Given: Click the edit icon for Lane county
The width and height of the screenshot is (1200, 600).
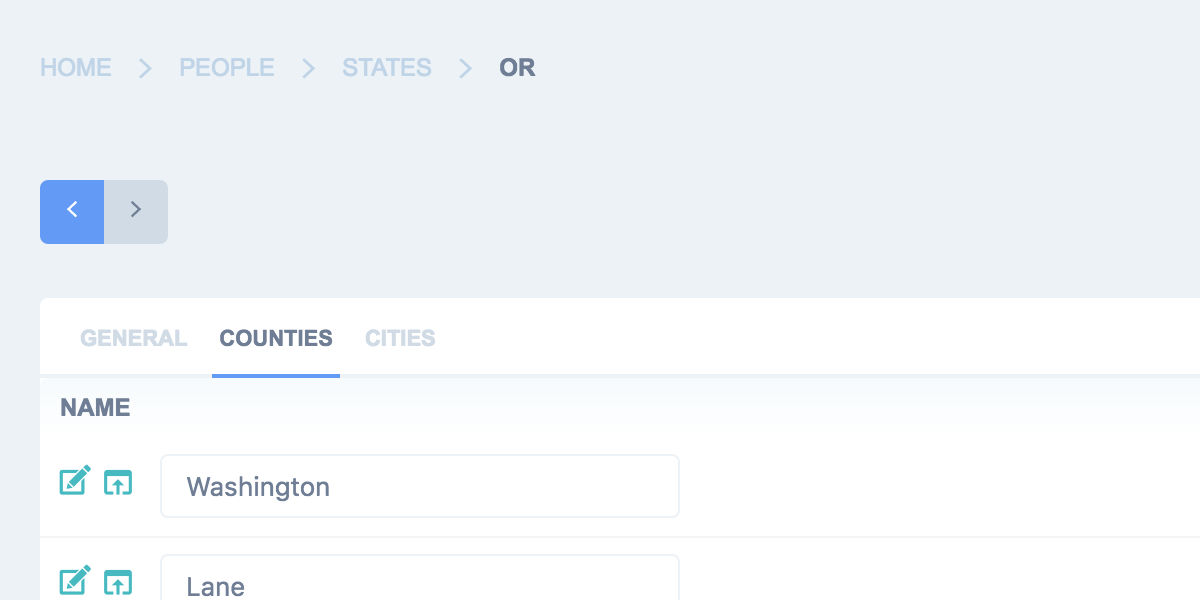Looking at the screenshot, I should (x=75, y=580).
